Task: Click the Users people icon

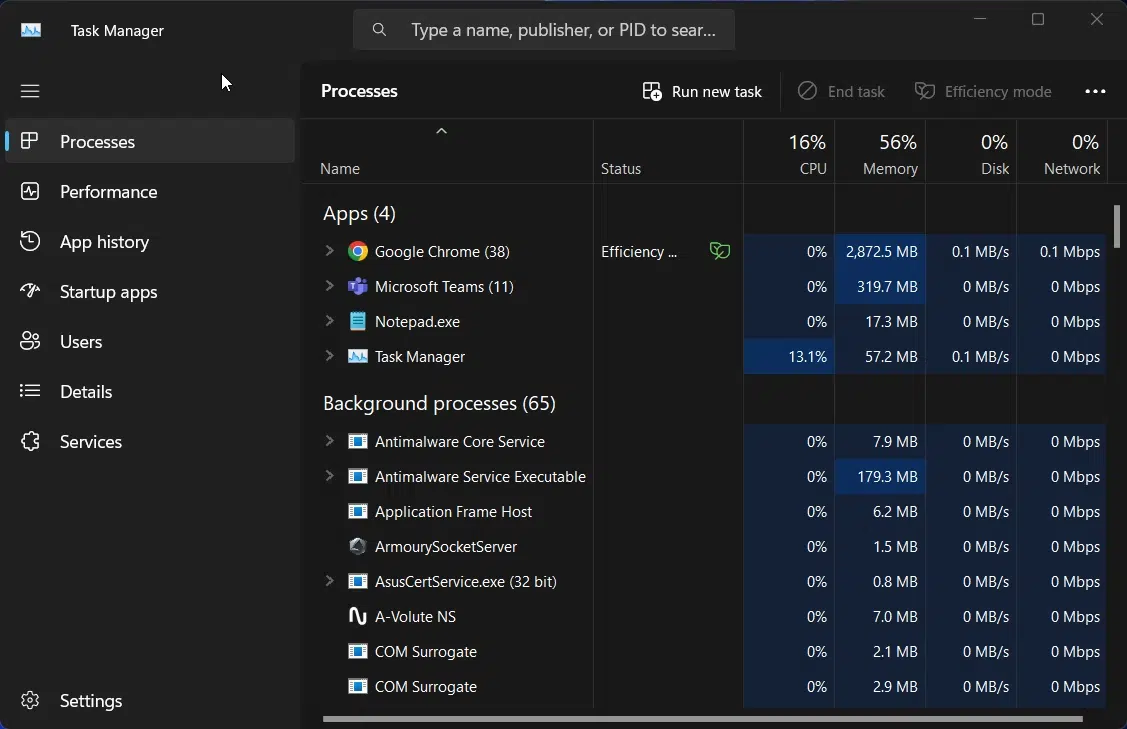Action: point(29,341)
